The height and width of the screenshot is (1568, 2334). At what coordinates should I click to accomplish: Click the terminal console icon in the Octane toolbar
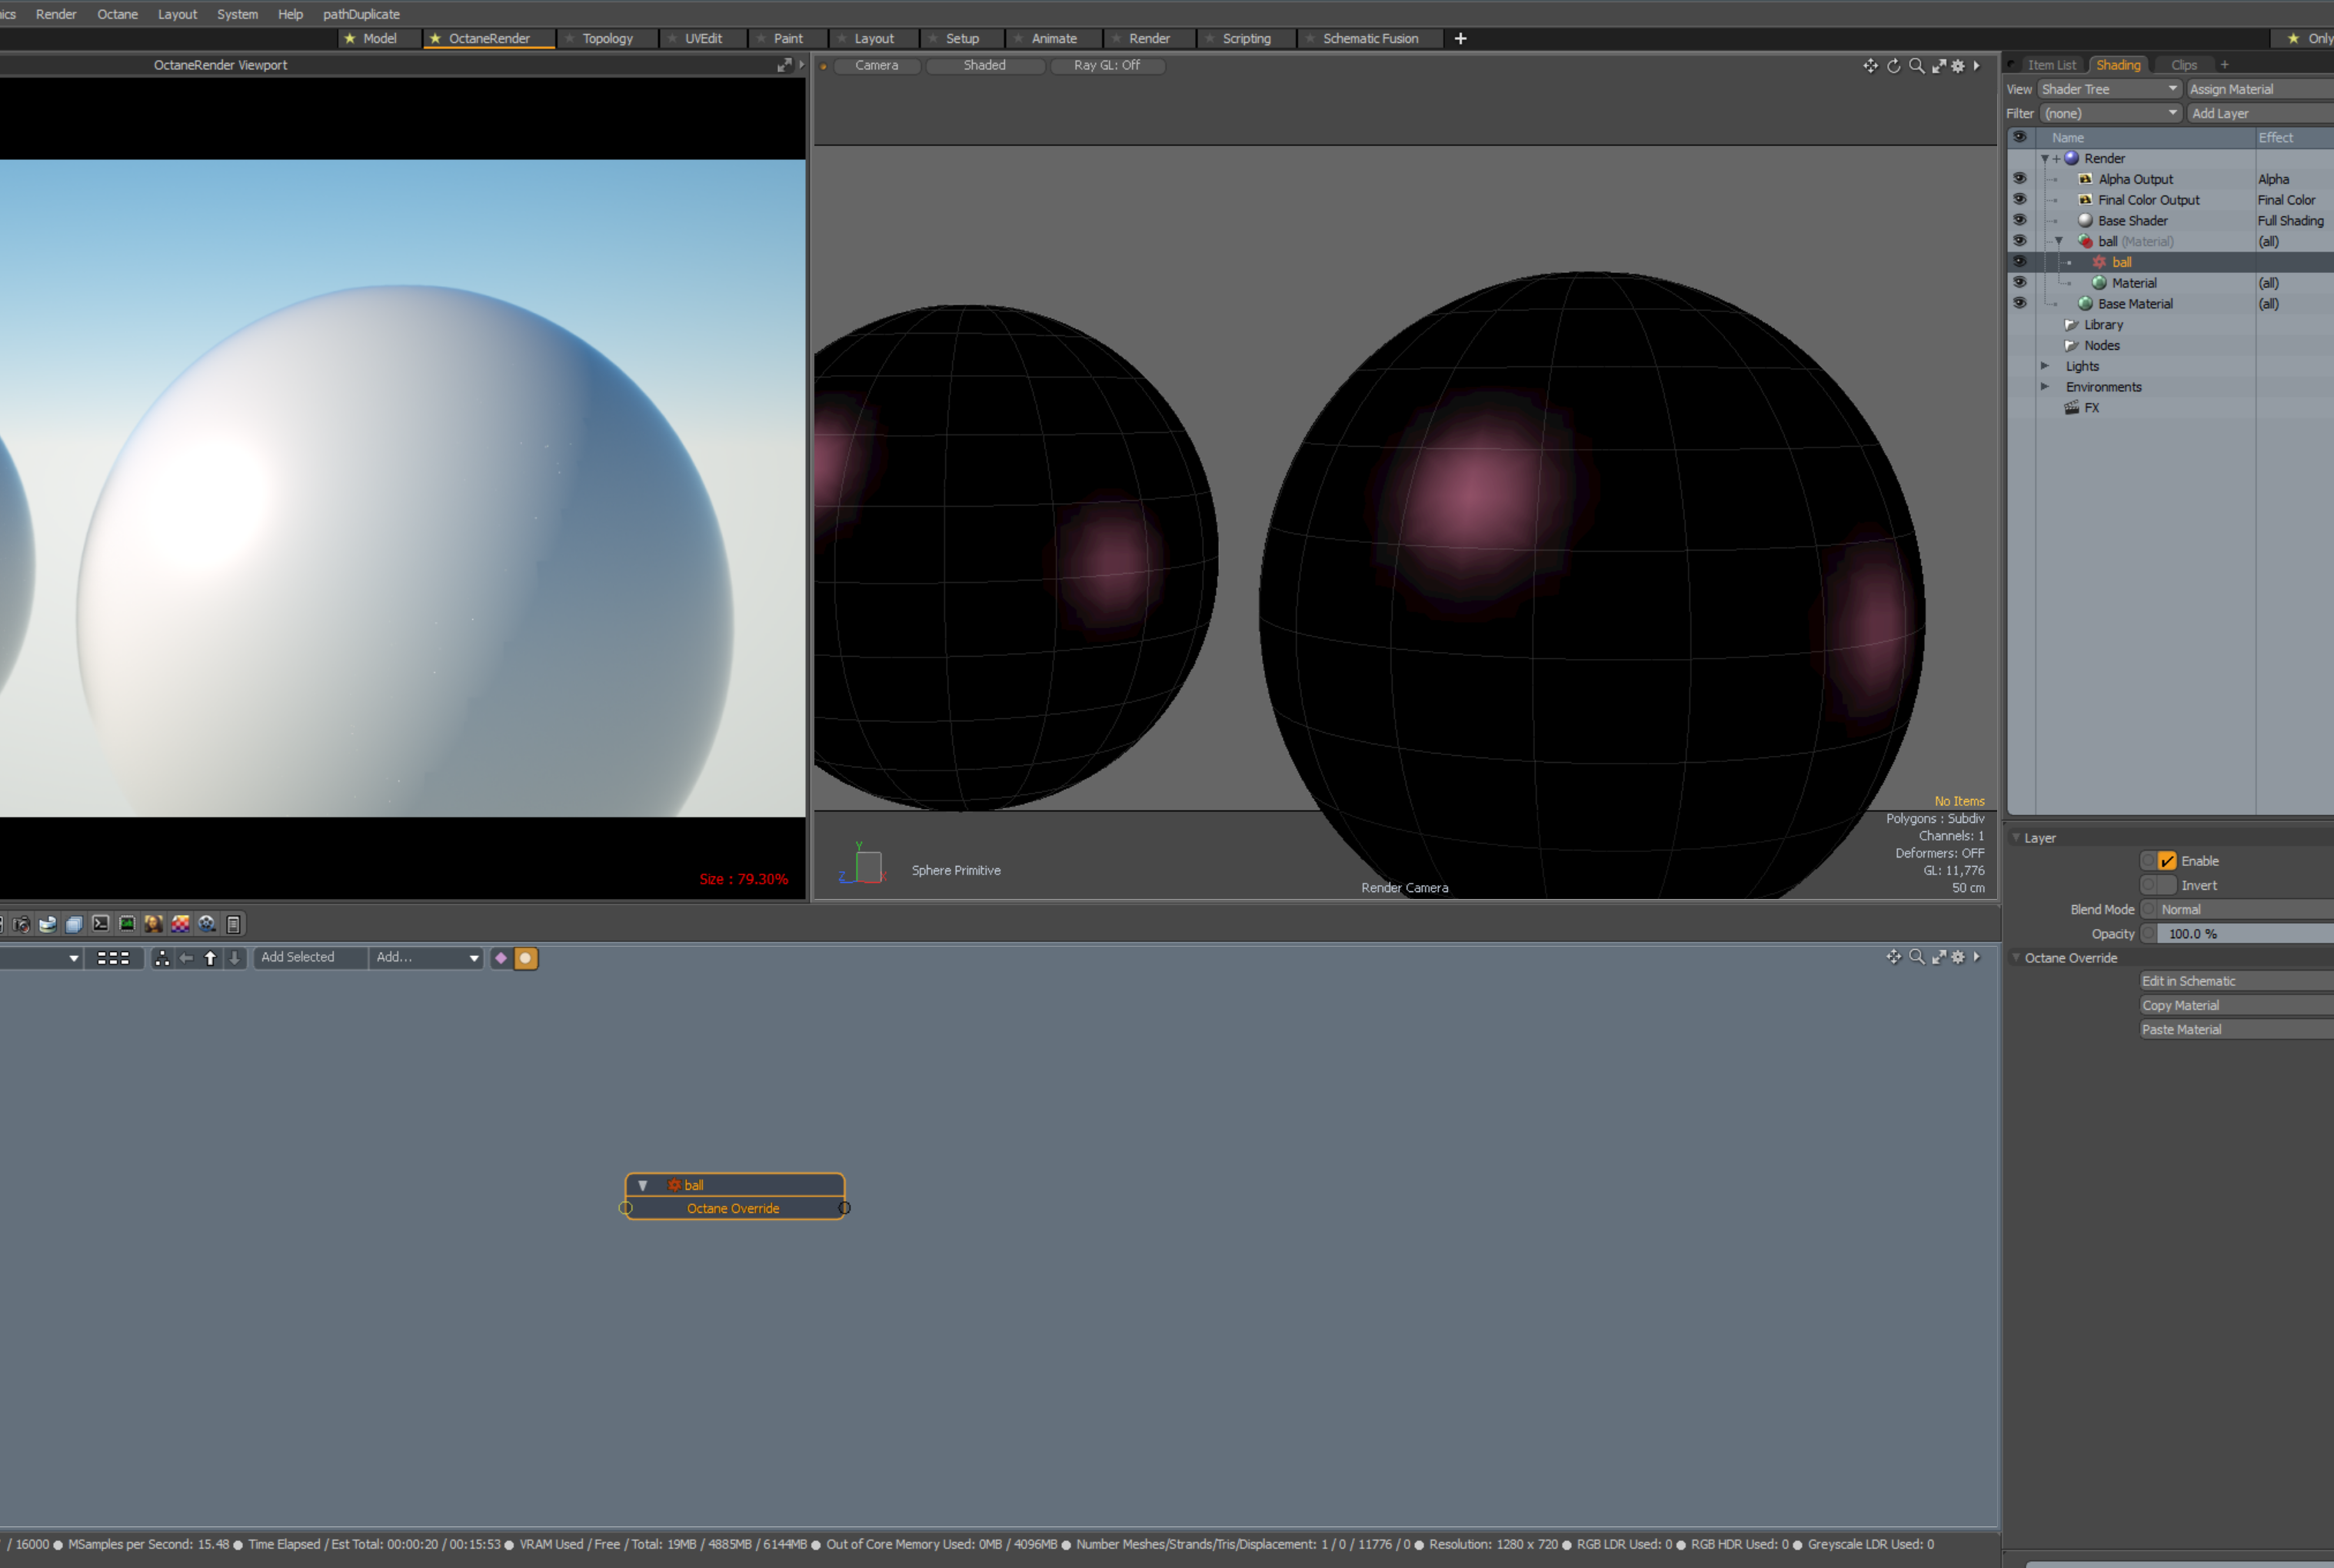coord(101,924)
